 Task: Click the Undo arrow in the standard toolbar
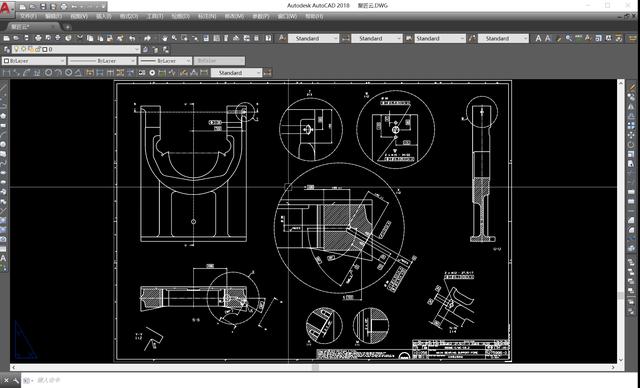click(x=132, y=38)
